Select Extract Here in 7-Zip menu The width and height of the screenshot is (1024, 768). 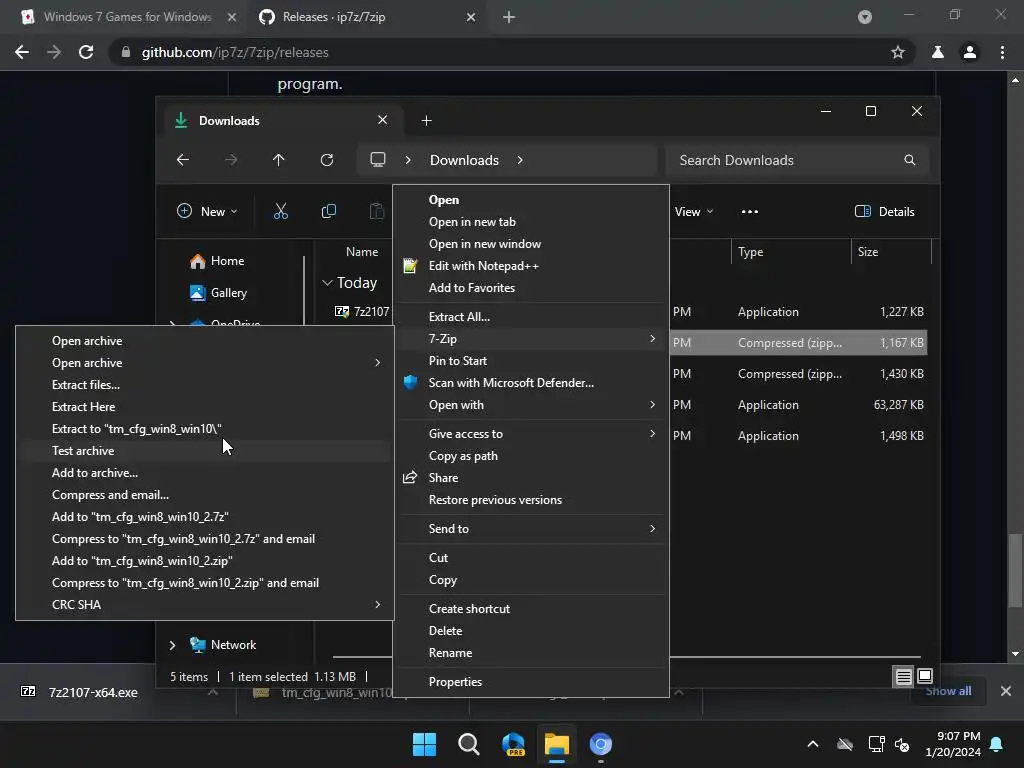(x=84, y=407)
